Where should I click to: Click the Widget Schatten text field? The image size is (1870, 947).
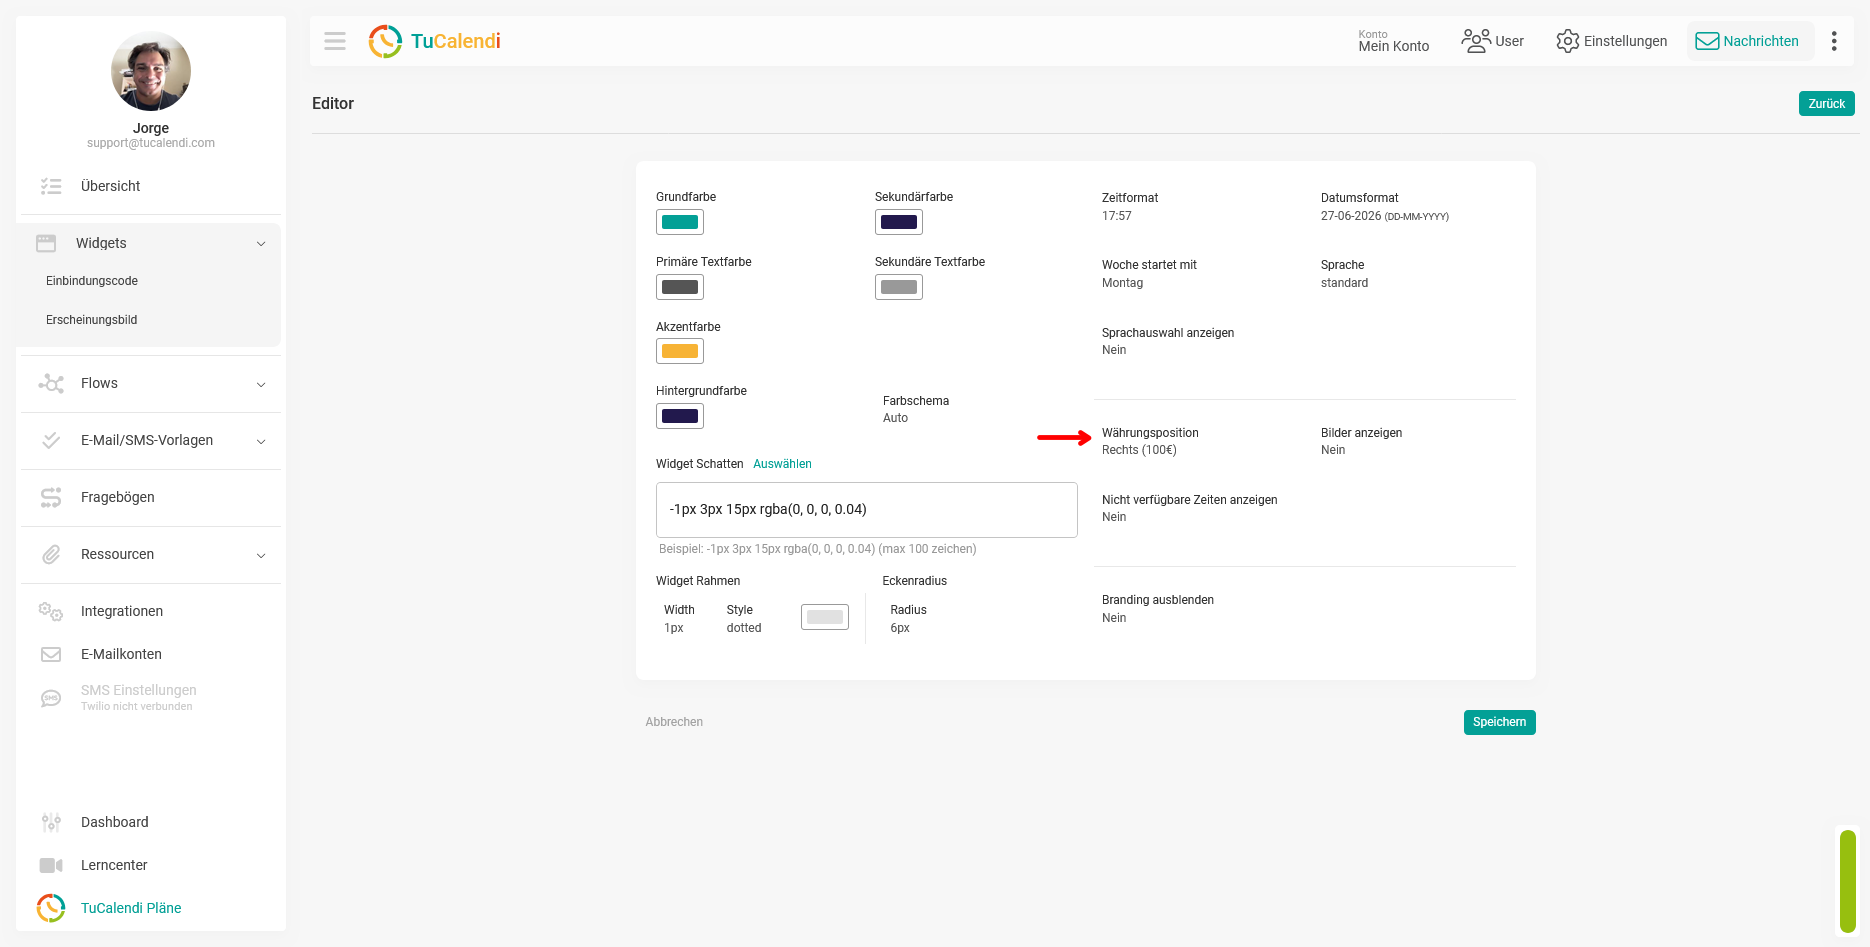(x=867, y=510)
